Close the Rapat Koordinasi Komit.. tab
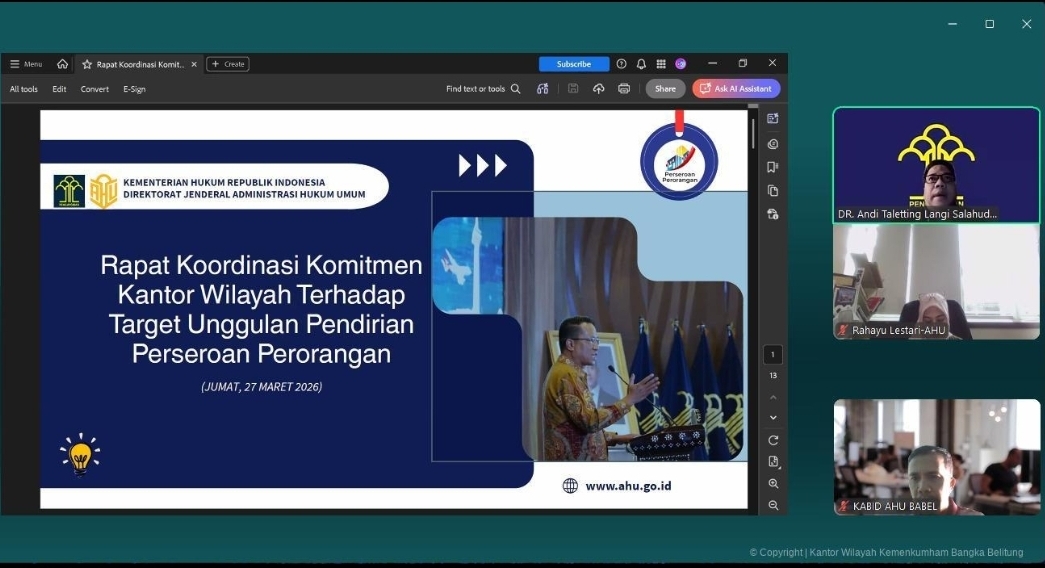1045x568 pixels. tap(194, 65)
